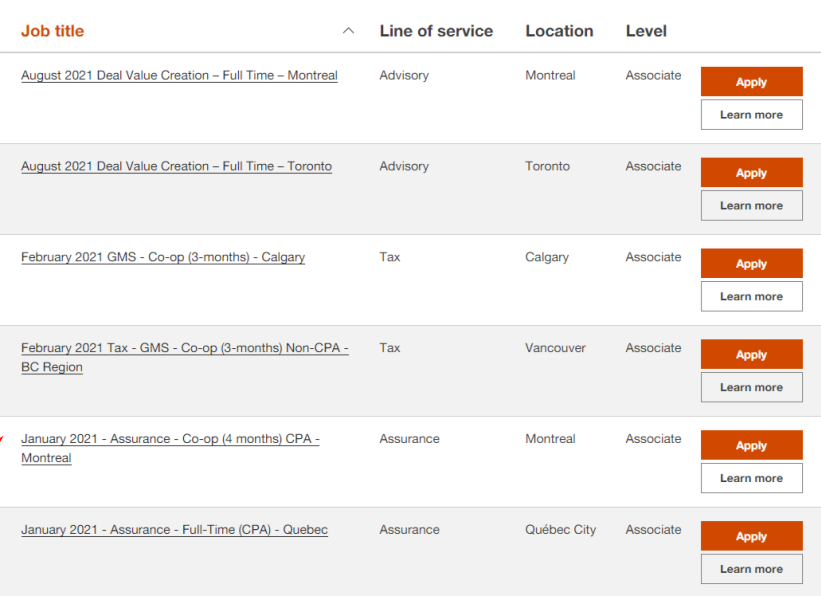Viewport: 821px width, 596px height.
Task: Click the sort chevron beside Job title
Action: point(348,31)
